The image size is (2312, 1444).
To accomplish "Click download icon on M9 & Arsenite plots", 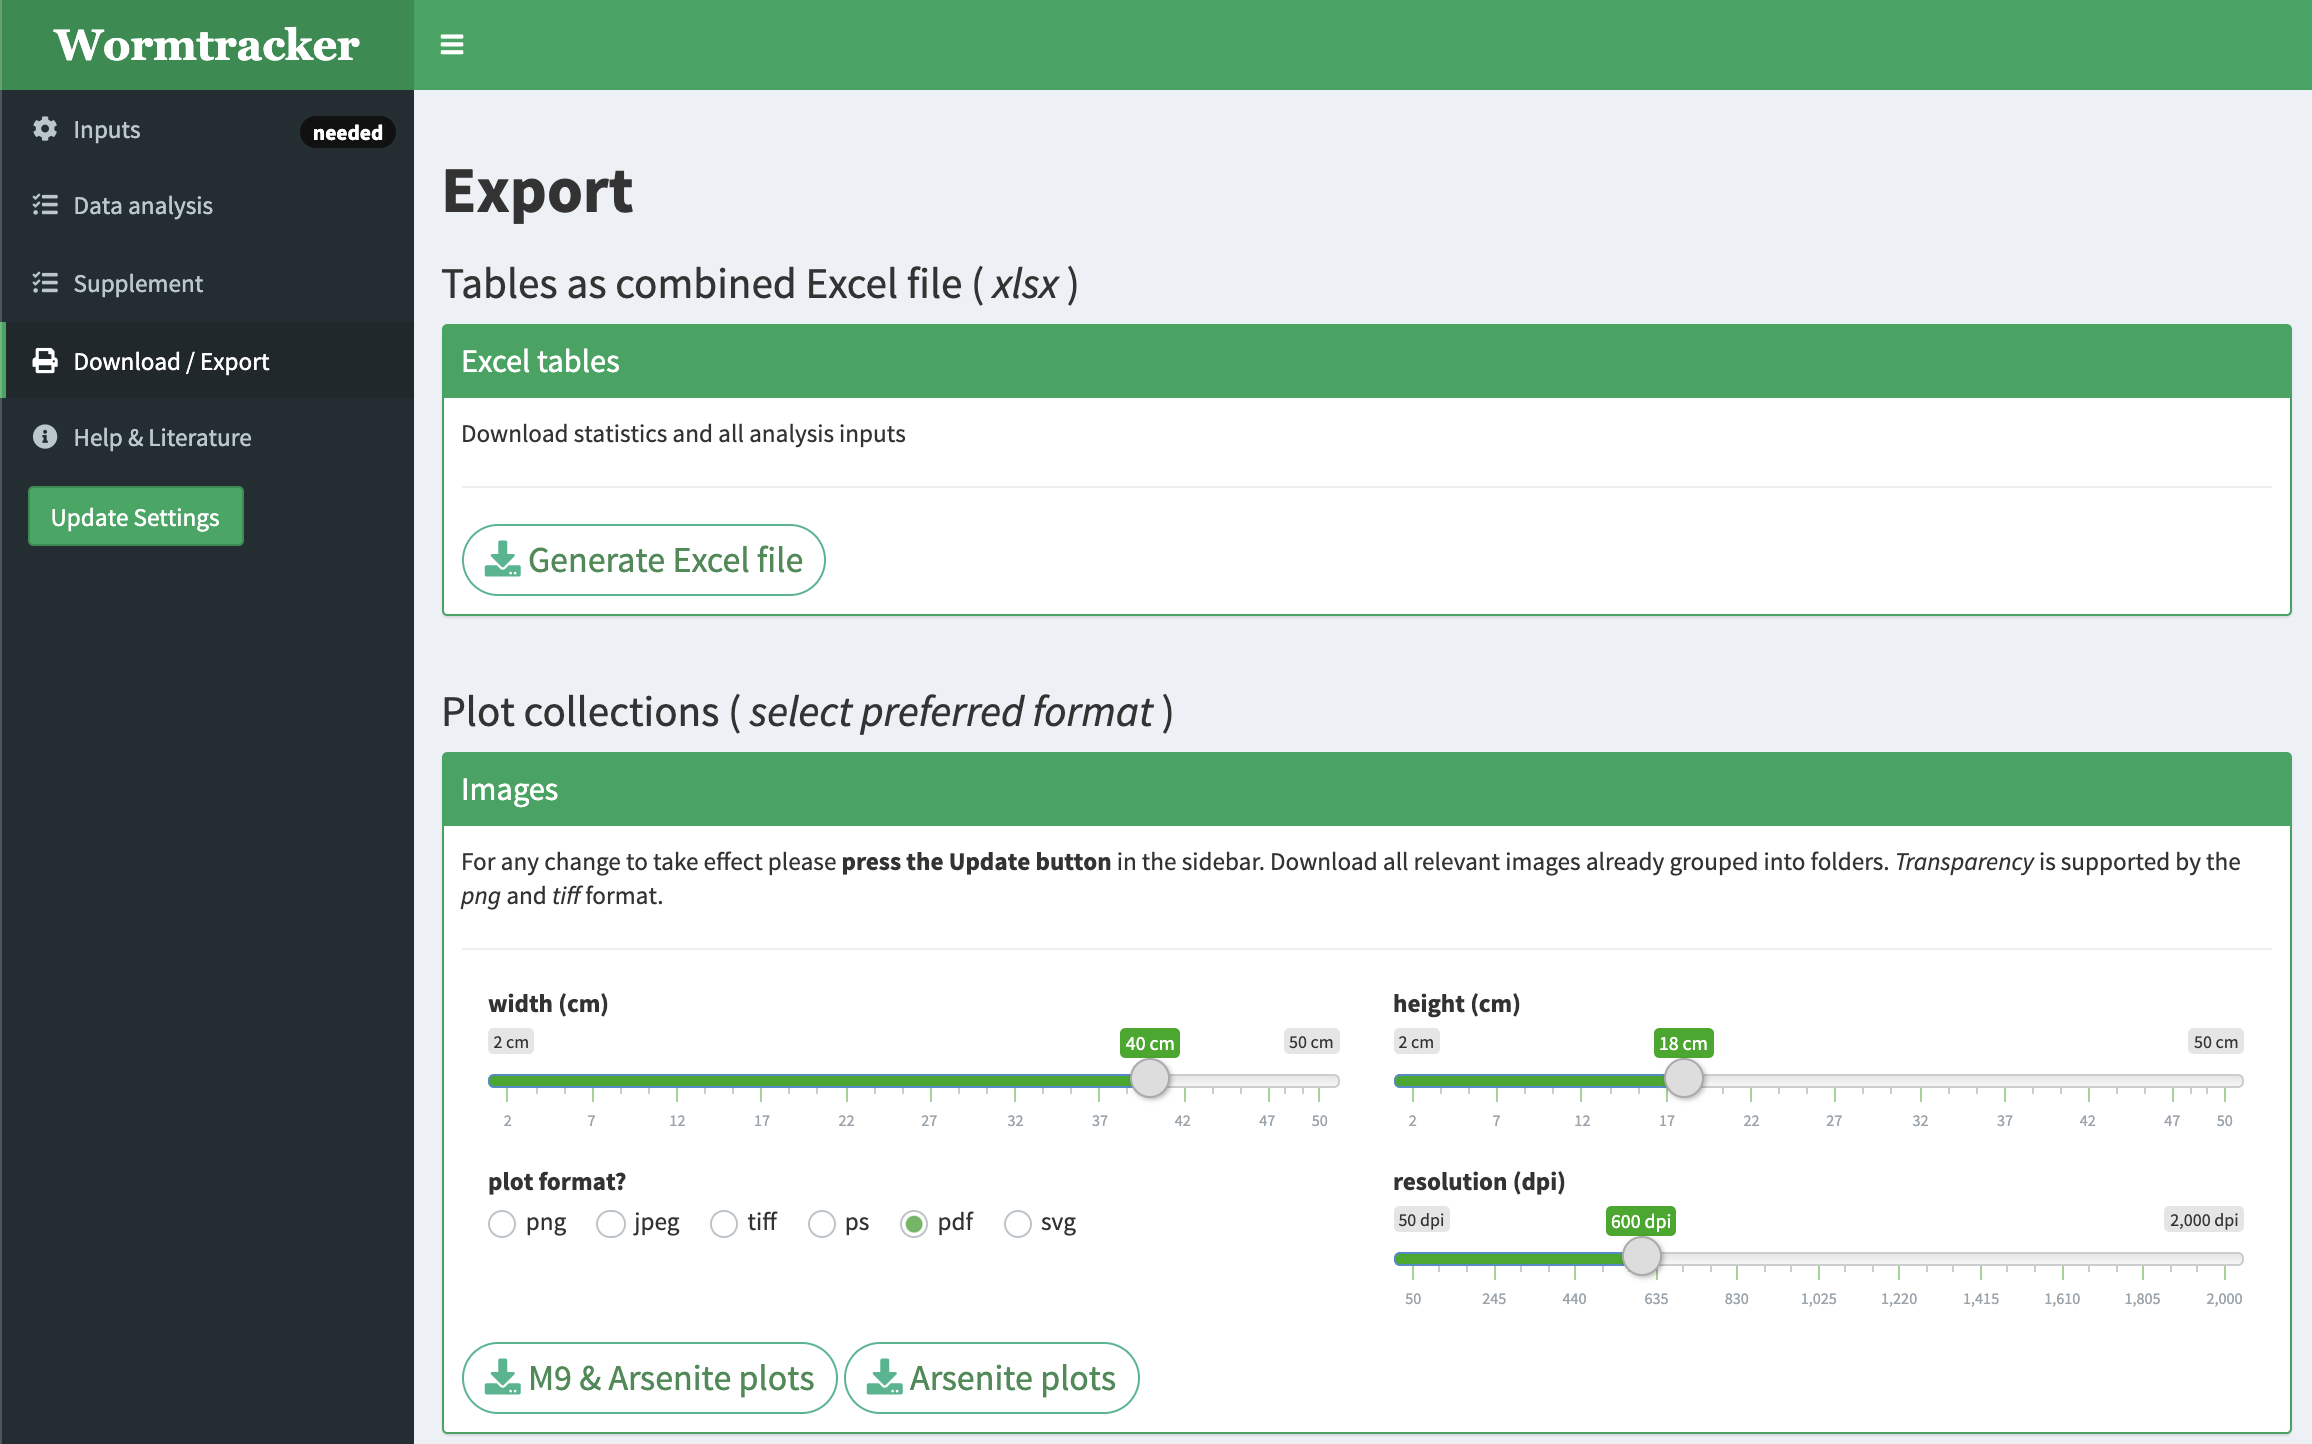I will click(x=502, y=1378).
